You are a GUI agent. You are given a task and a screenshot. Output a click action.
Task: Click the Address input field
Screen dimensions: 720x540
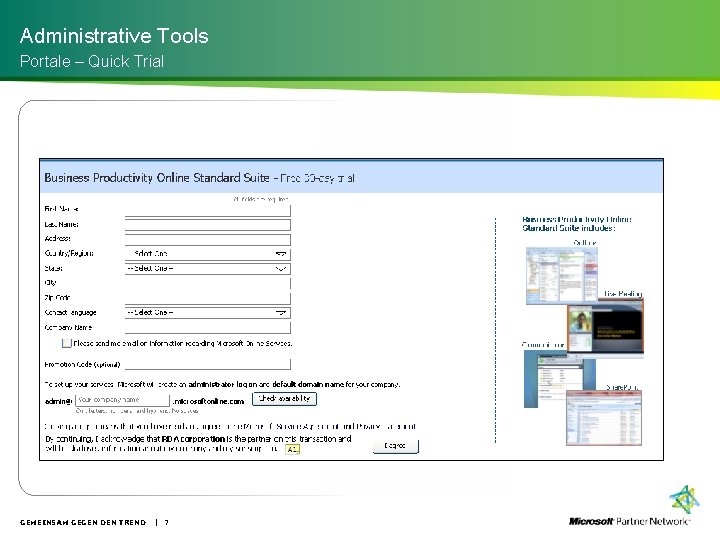click(x=208, y=239)
